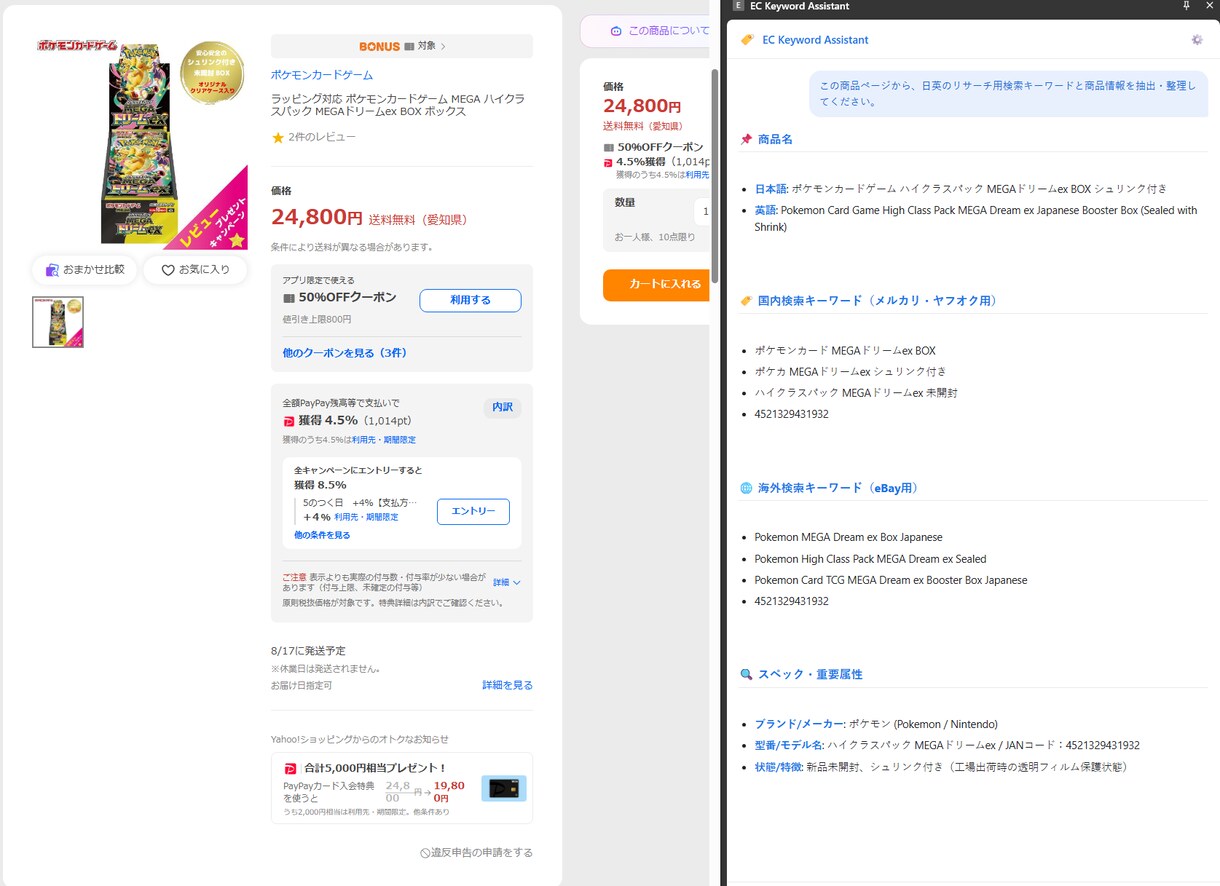
Task: Click the EC Keyword Assistant tag logo
Action: point(747,40)
